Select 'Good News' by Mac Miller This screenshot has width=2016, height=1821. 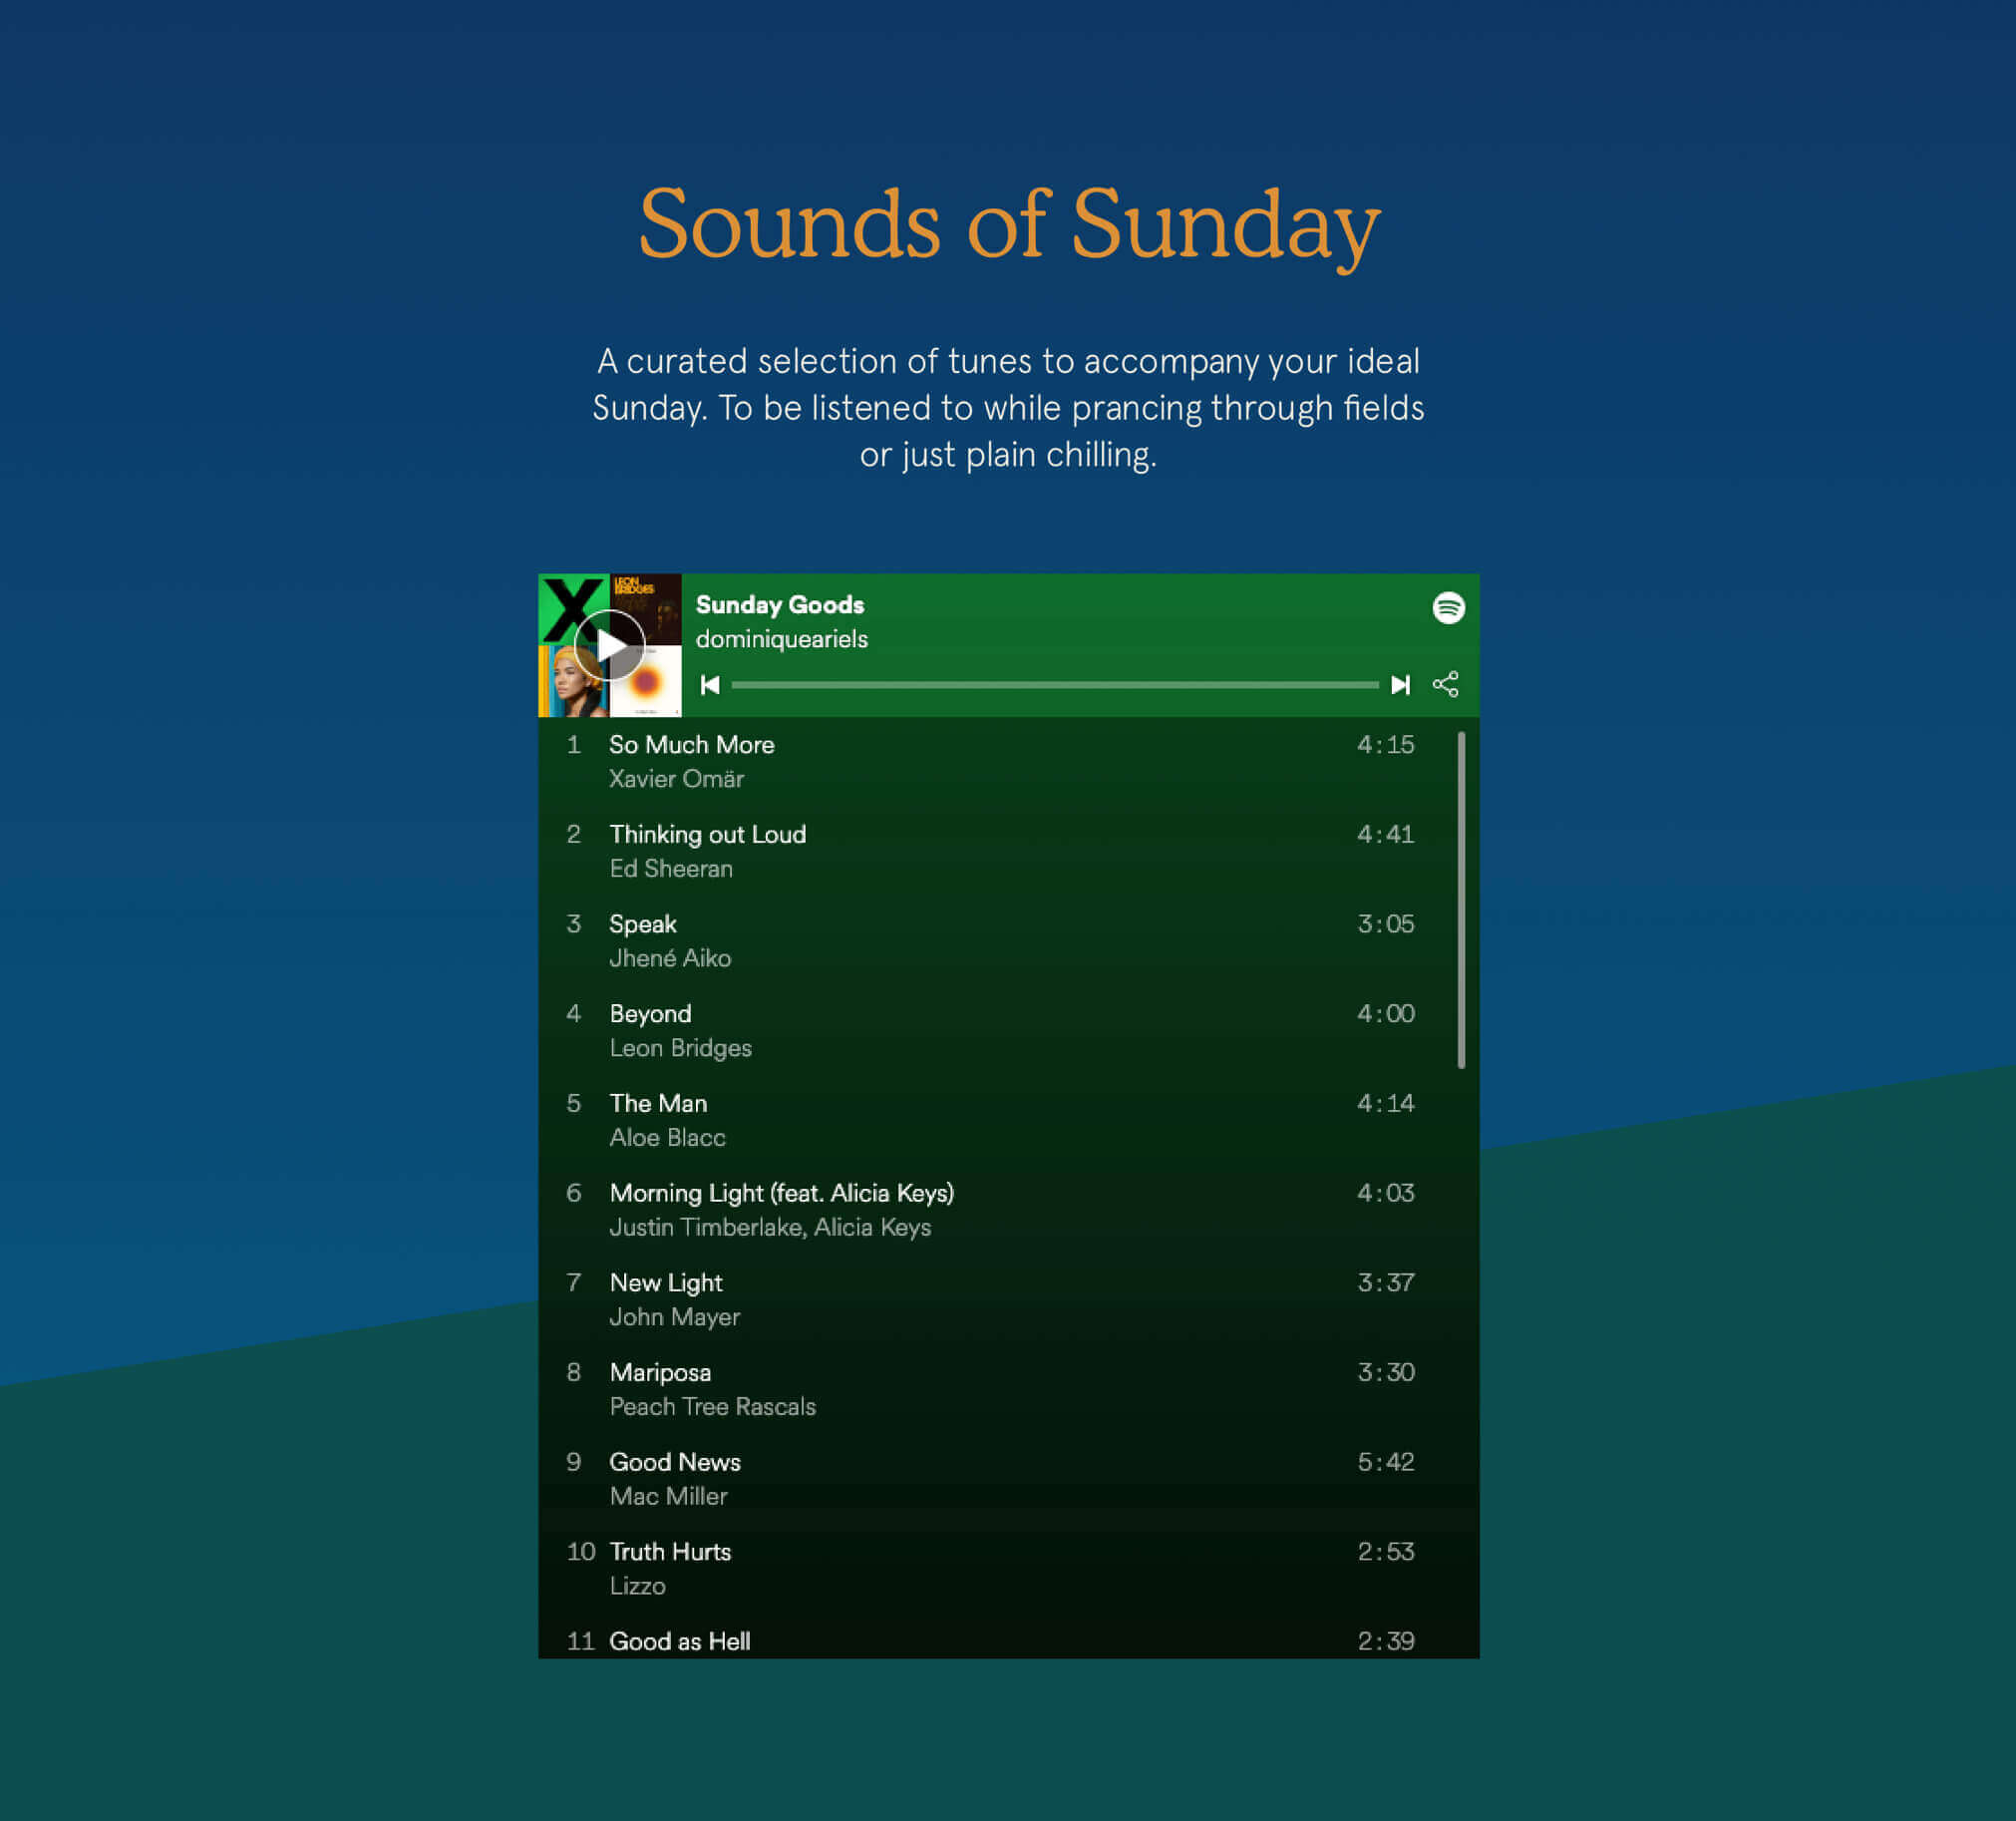[x=674, y=1461]
